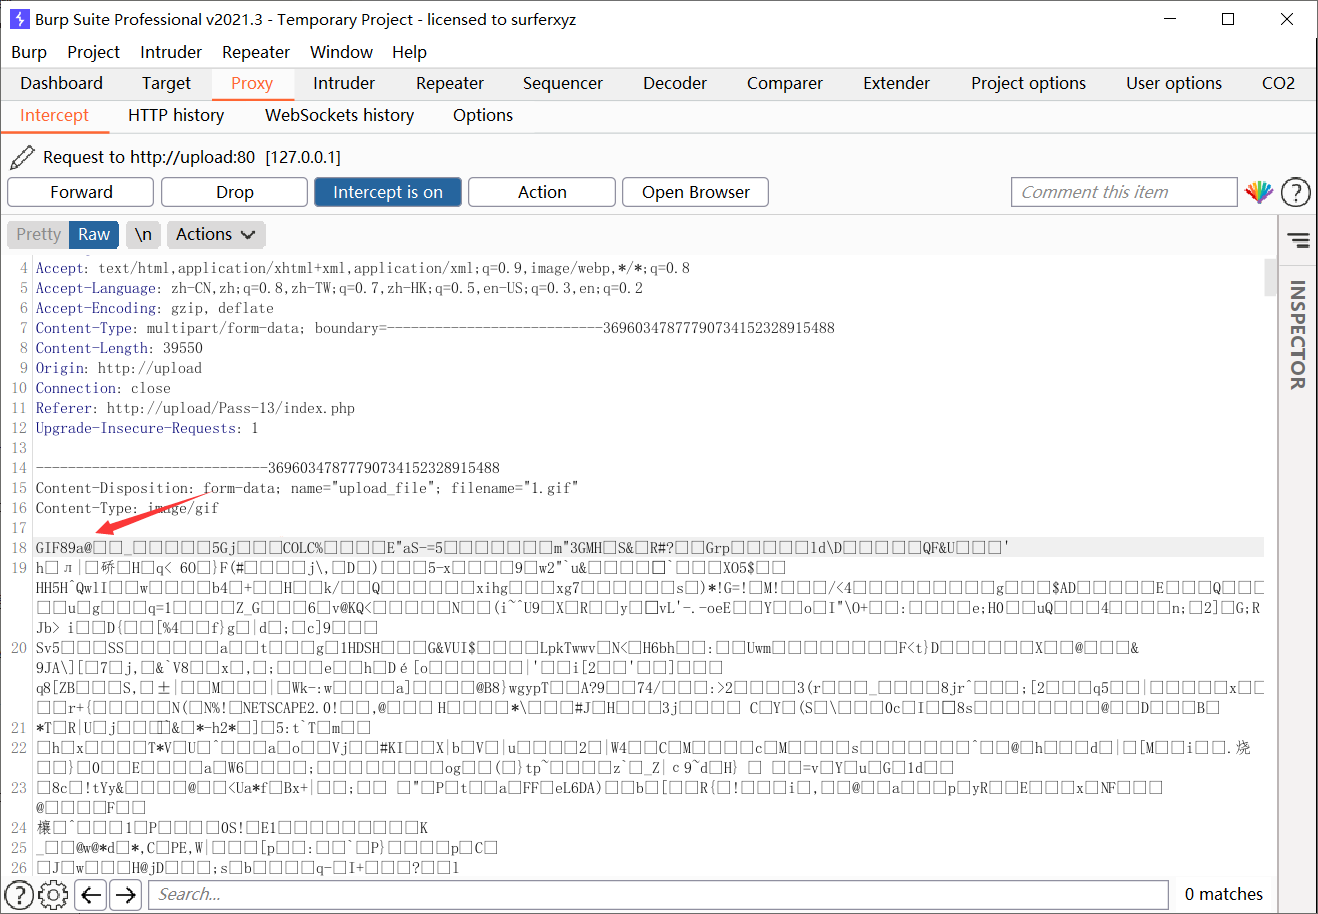Open the Repeater menu

(x=256, y=52)
